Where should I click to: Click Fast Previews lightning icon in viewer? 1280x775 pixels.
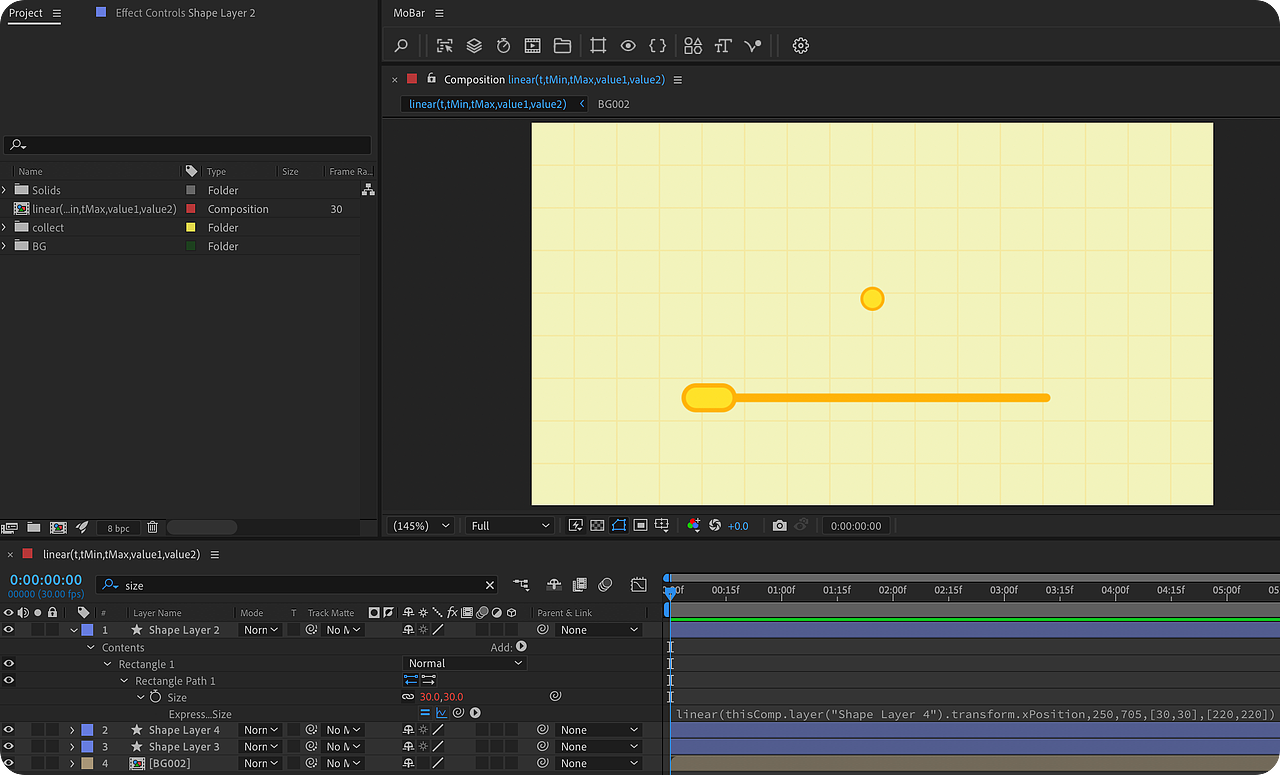(576, 525)
